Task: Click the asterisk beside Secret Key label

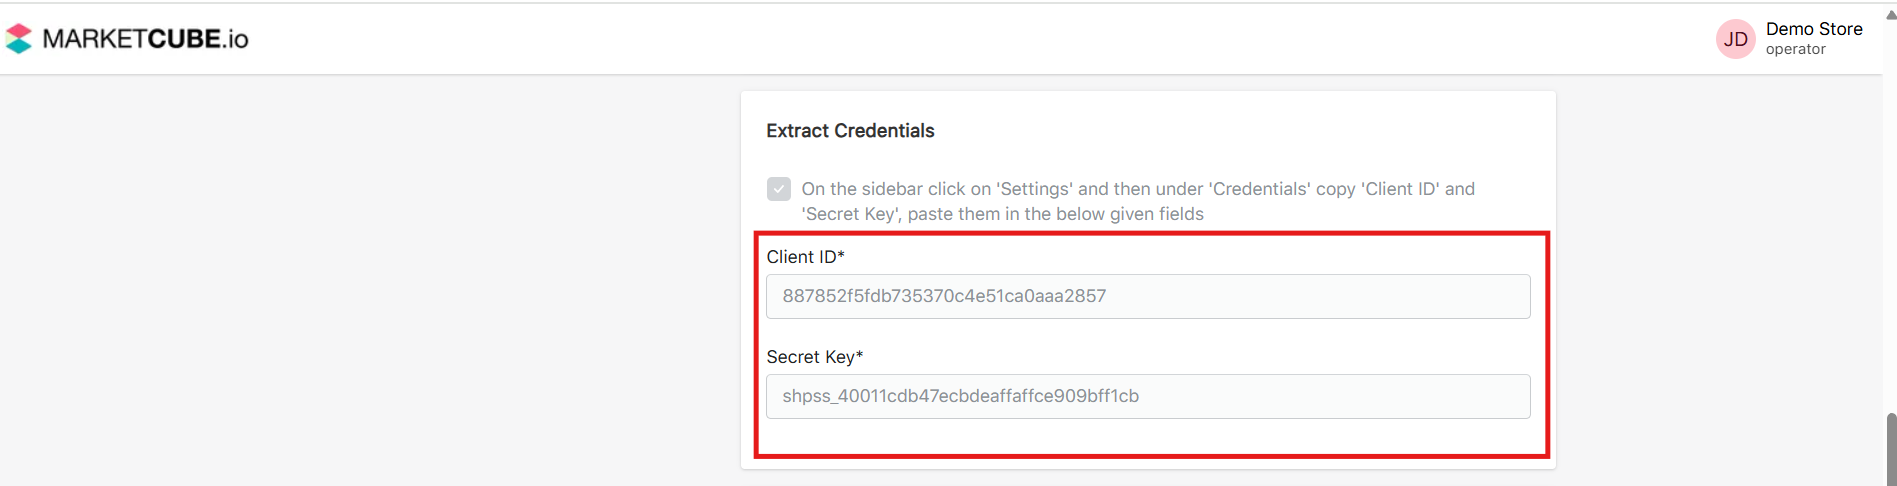Action: (x=860, y=356)
